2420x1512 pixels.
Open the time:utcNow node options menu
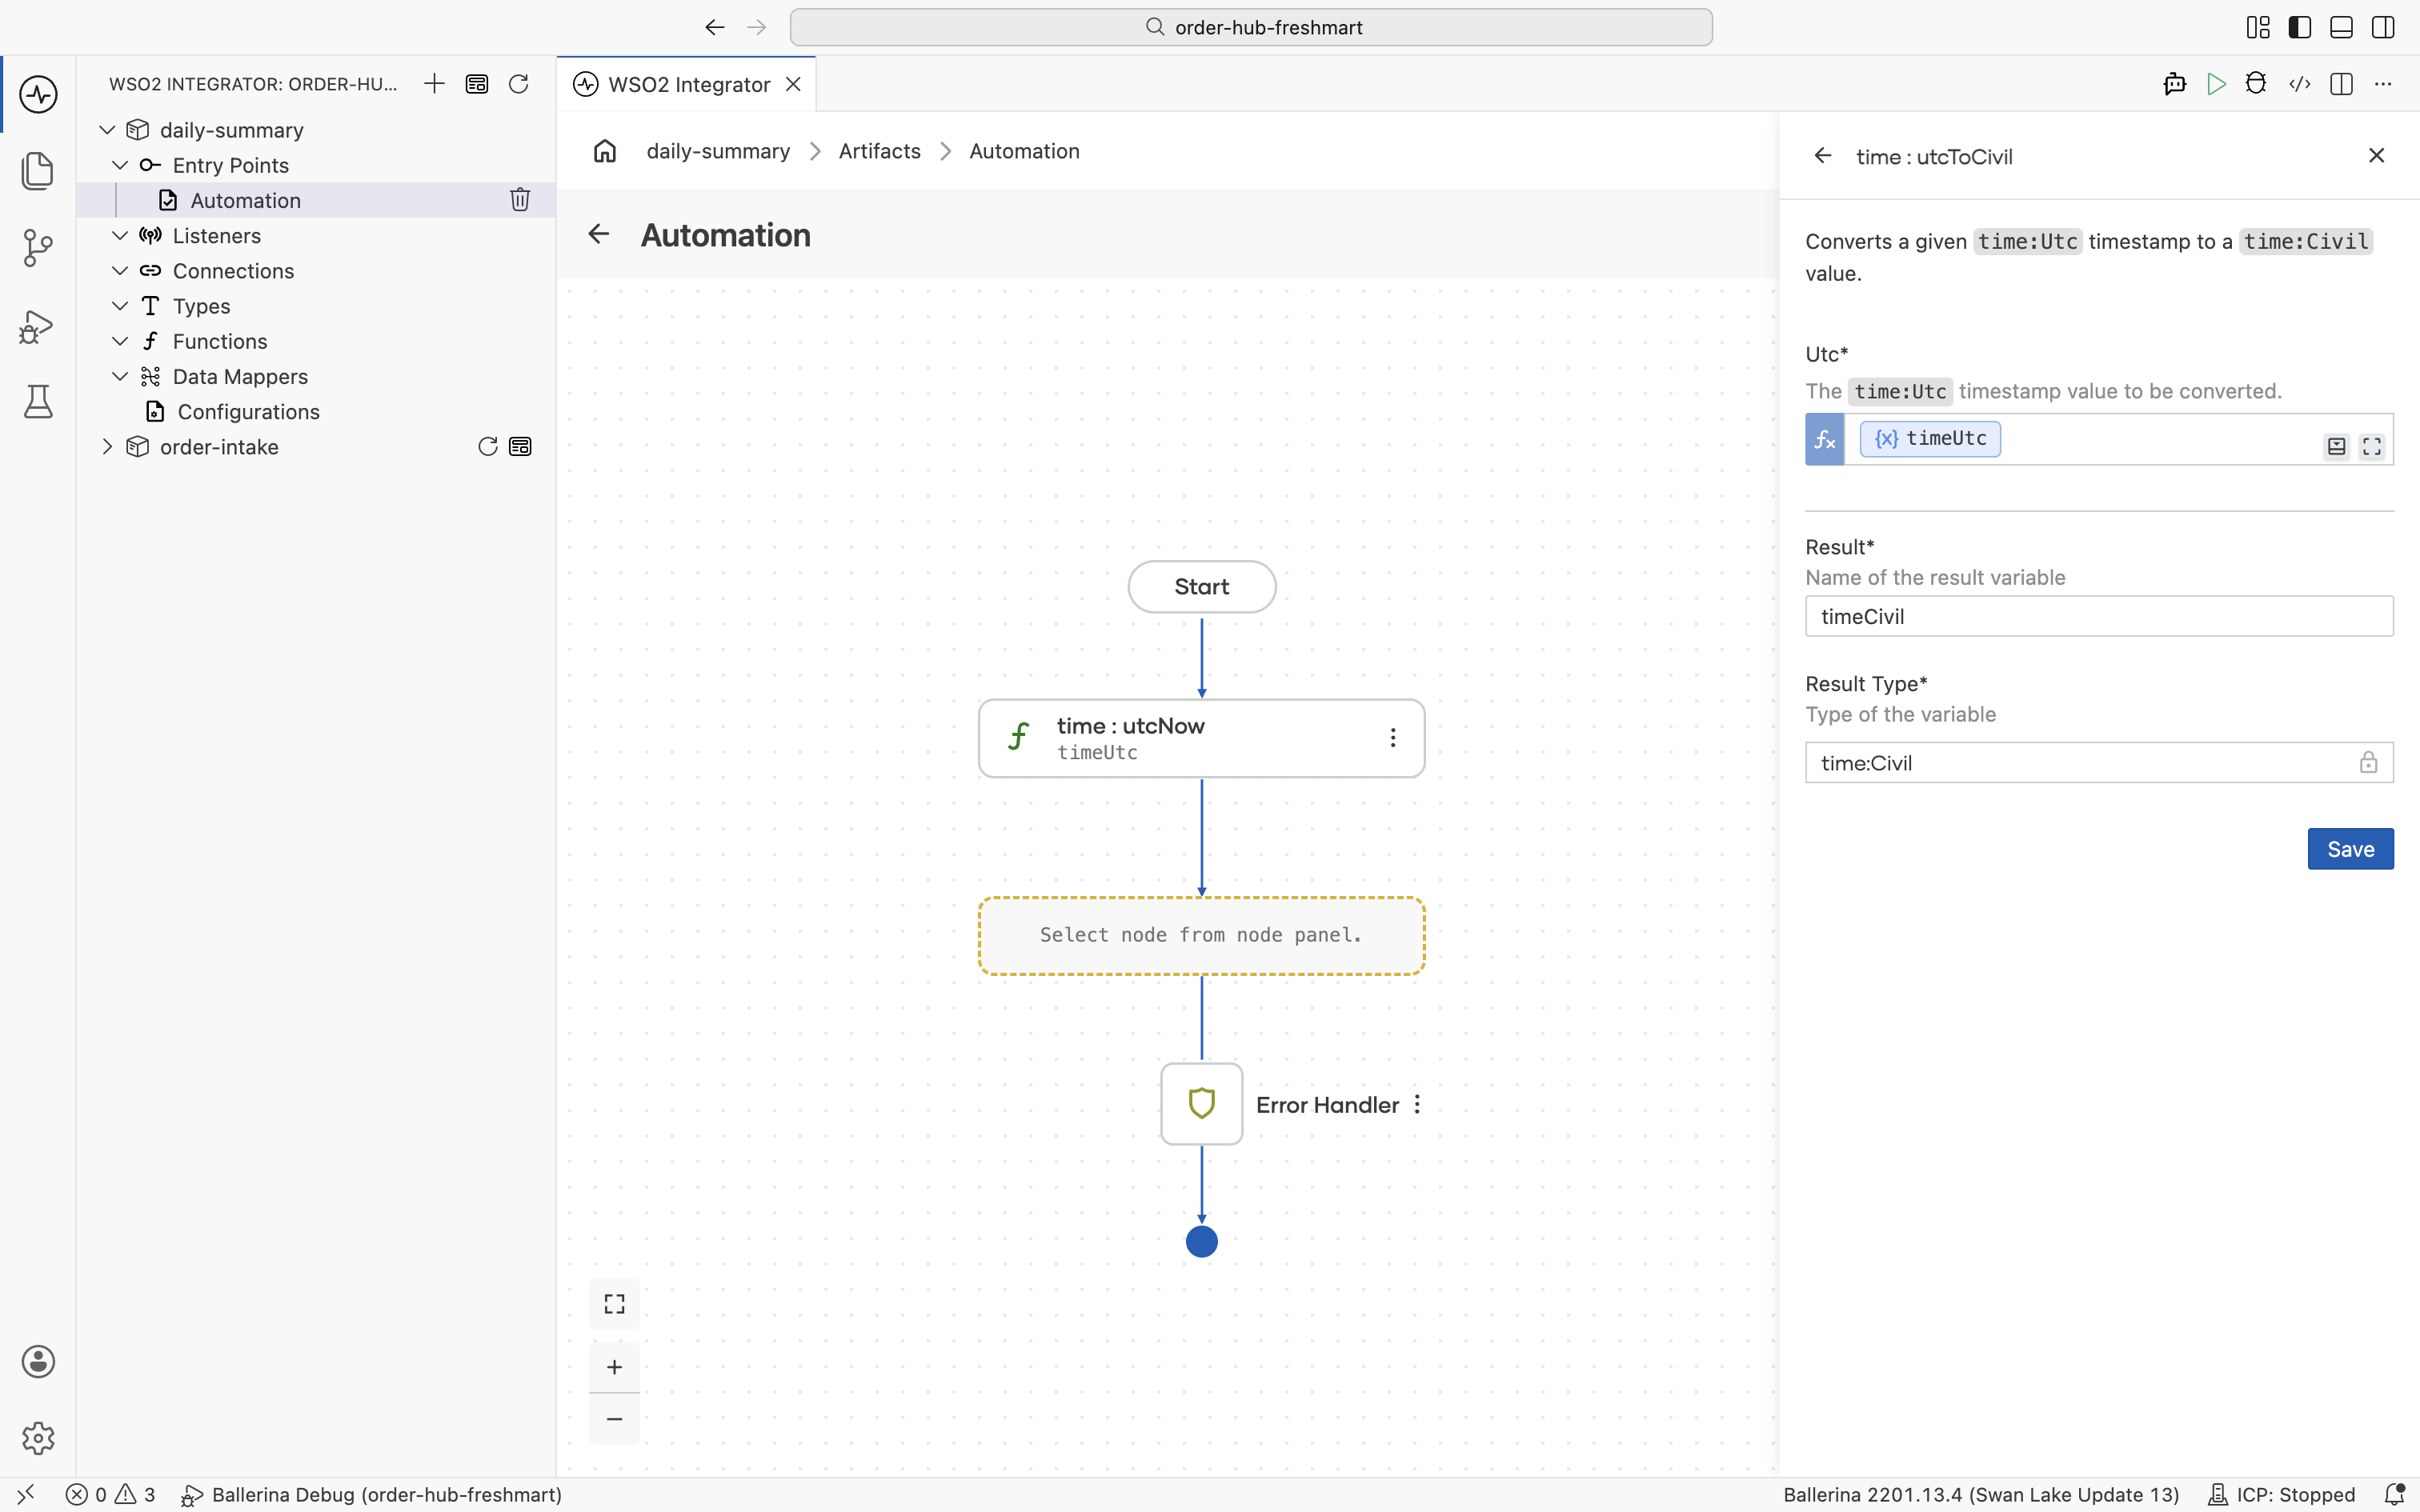(1393, 738)
